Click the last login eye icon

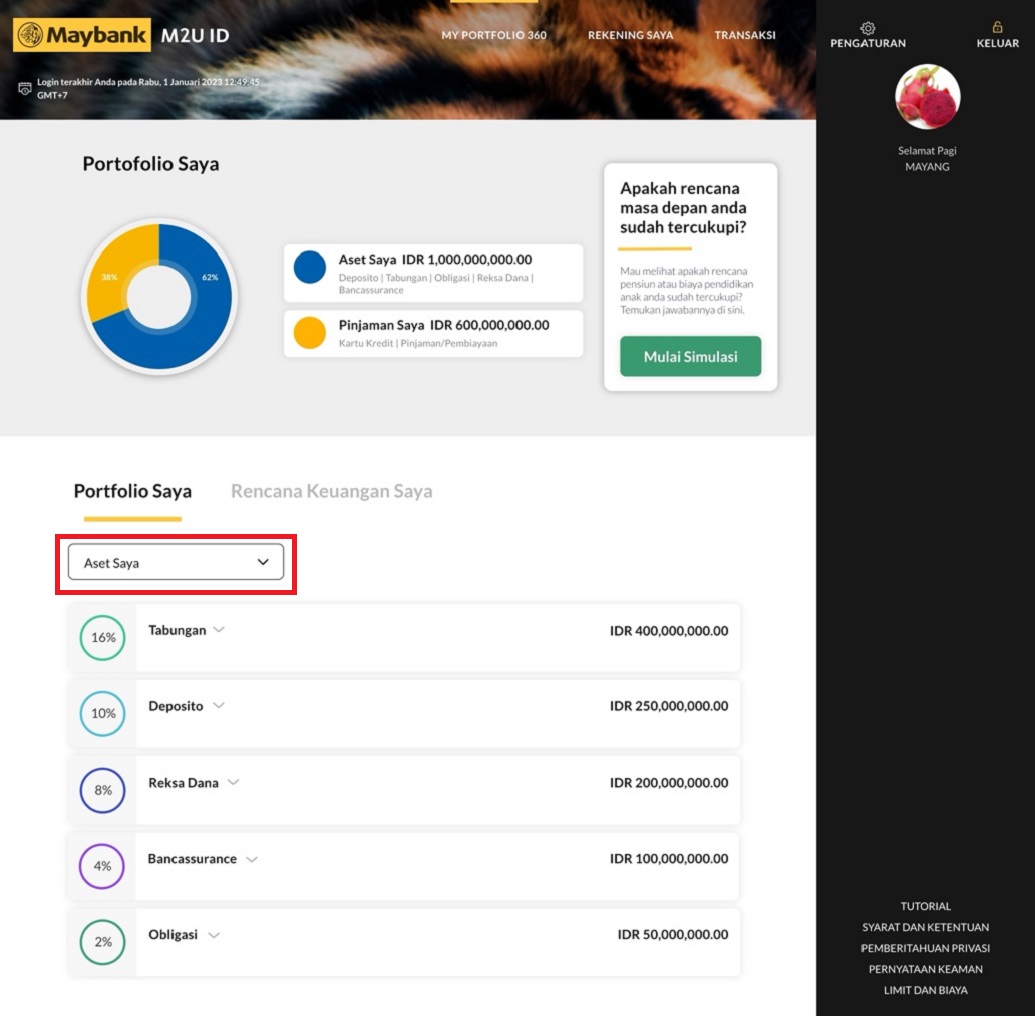click(25, 88)
